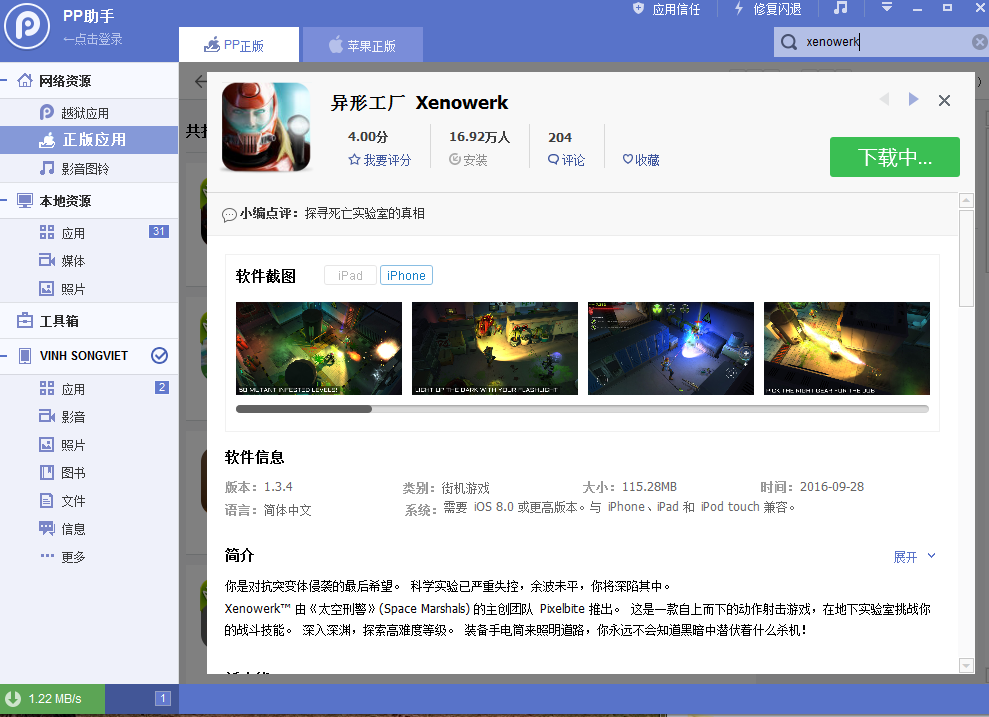This screenshot has width=989, height=717.
Task: Expand the 简介 description with 展开
Action: (x=914, y=557)
